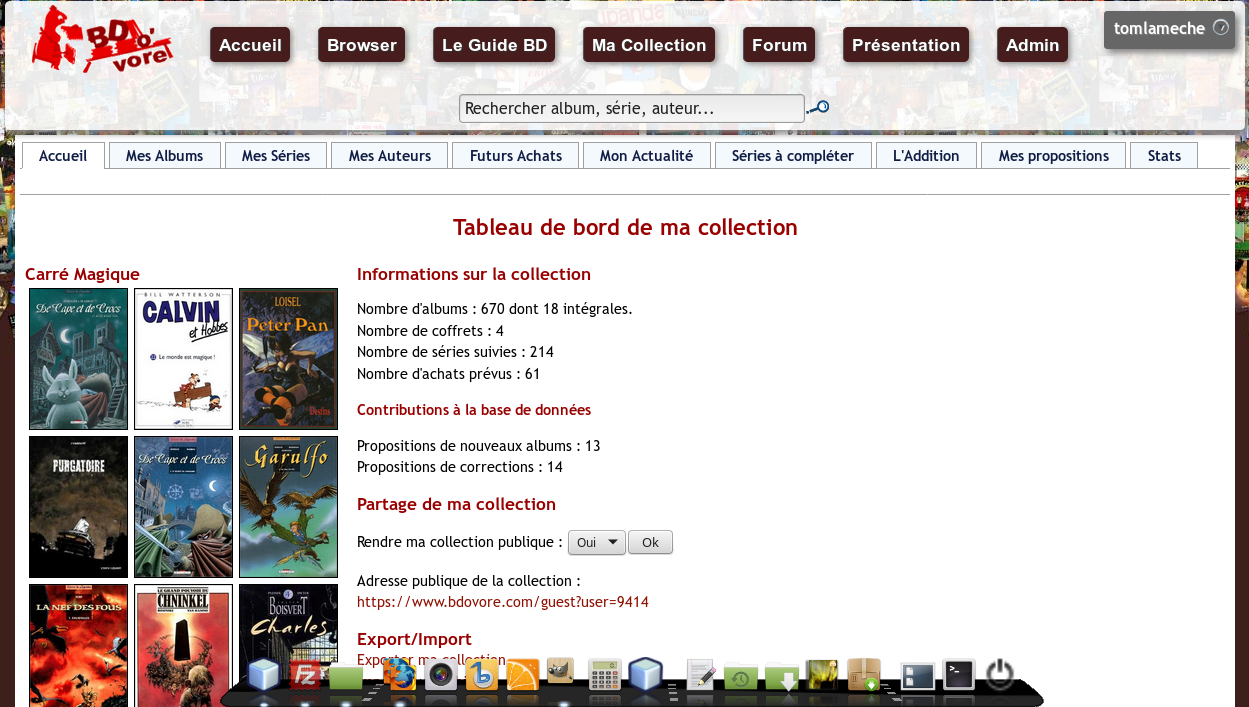Open the De Cape et de Crocs sword cover

click(x=183, y=507)
